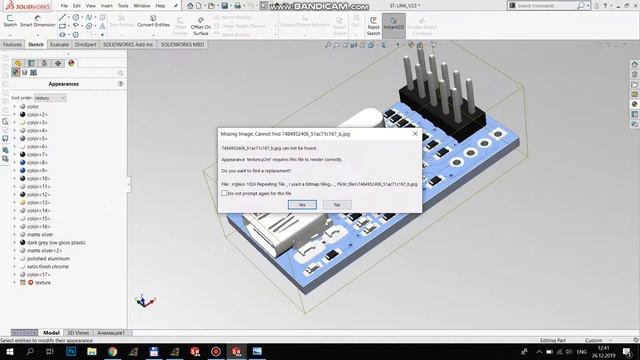Click the help icon beside Appearances
Viewport: 640px width, 360px height.
point(120,84)
